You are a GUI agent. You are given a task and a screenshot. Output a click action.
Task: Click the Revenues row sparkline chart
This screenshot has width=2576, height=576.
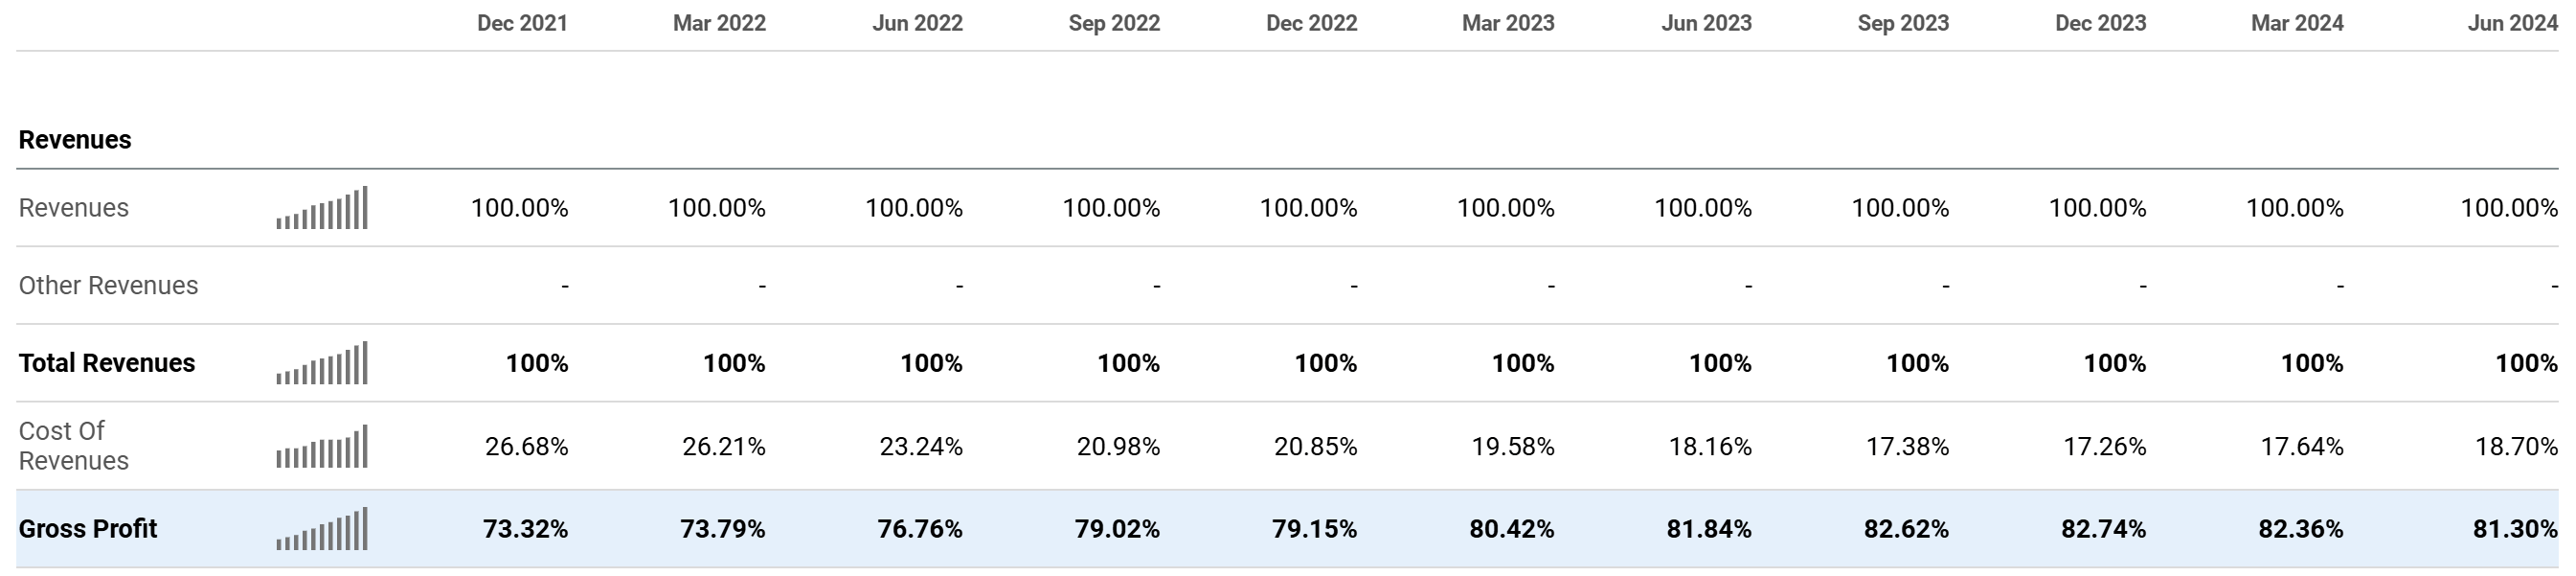[x=322, y=208]
